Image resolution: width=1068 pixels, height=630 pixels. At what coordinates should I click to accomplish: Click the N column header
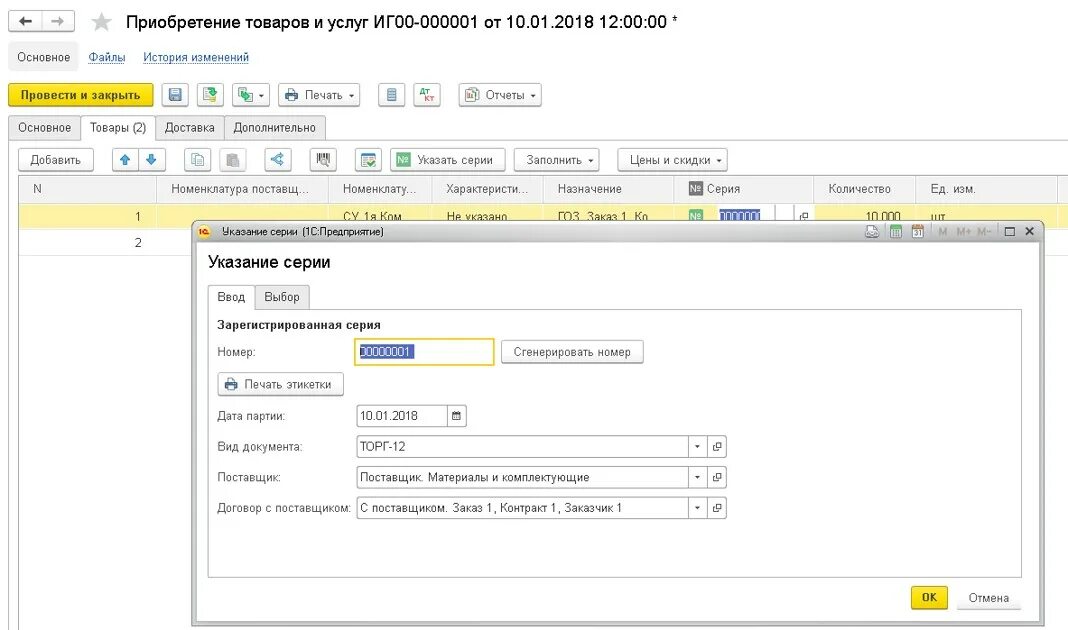pos(87,189)
